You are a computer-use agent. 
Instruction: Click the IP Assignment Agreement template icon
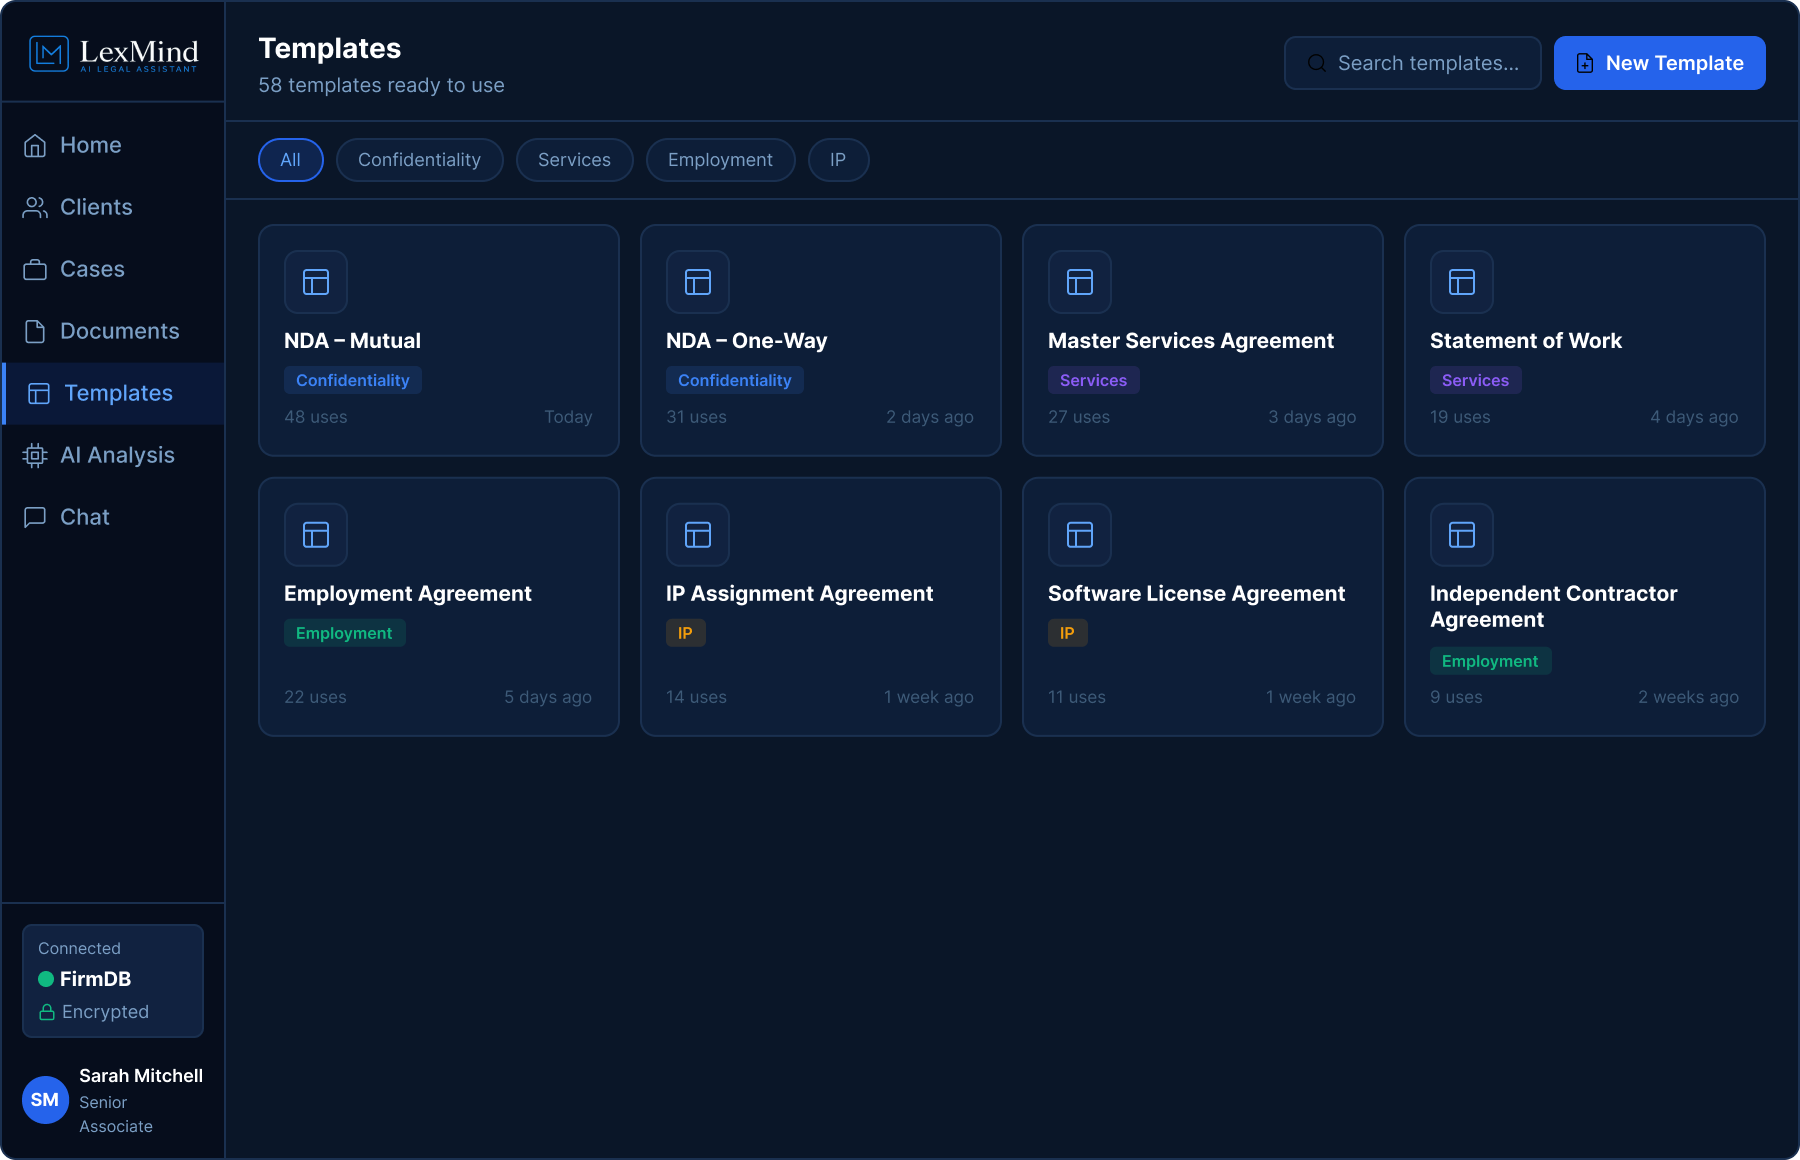(x=698, y=535)
